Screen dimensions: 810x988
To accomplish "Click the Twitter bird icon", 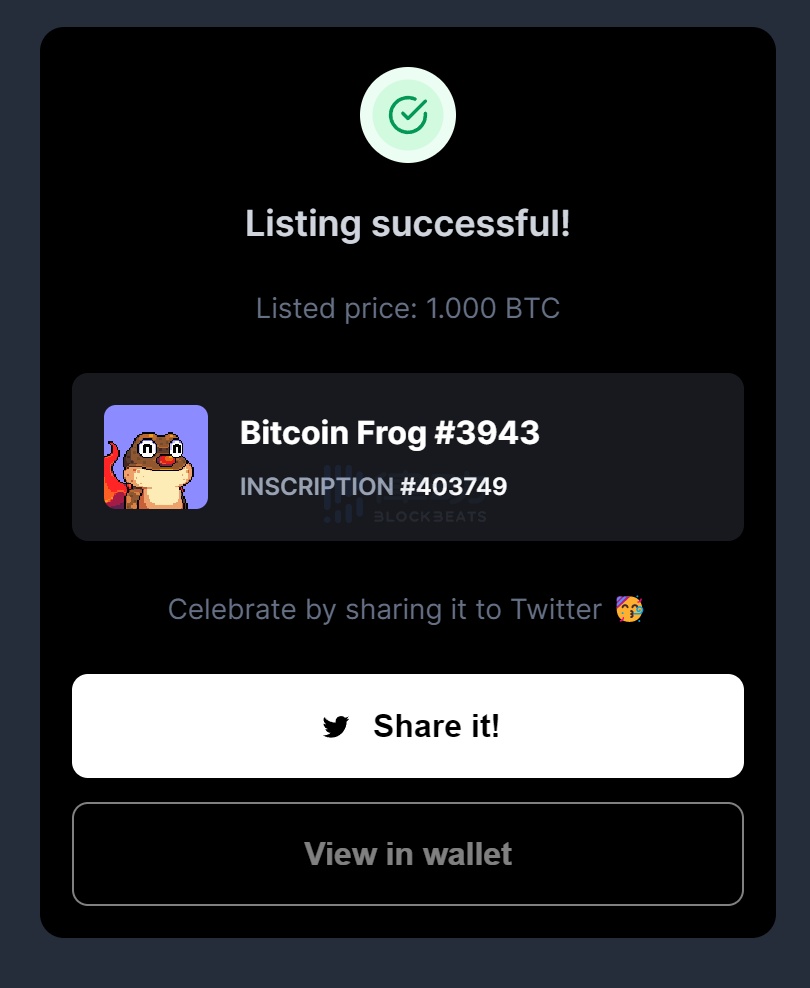I will [x=336, y=727].
